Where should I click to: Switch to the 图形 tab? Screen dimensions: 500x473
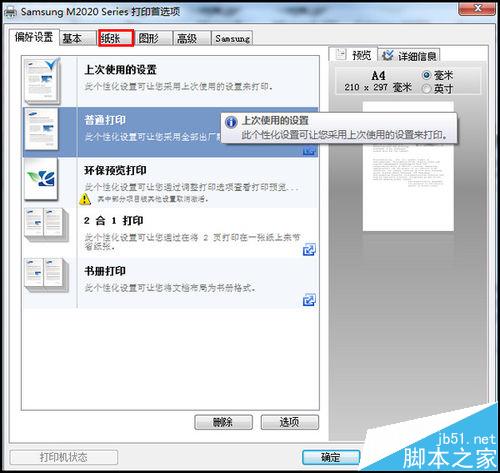click(154, 38)
